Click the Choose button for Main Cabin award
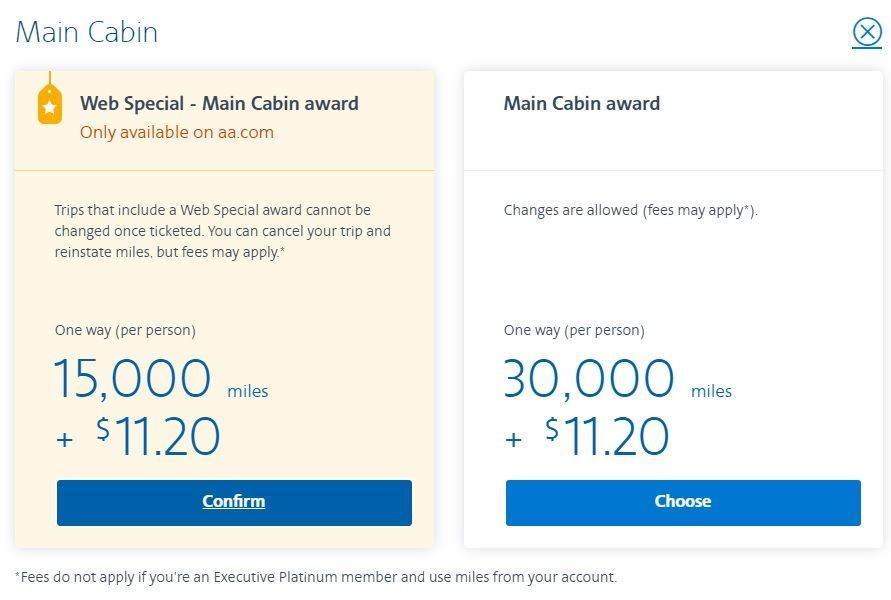This screenshot has height=600, width=891. point(683,503)
